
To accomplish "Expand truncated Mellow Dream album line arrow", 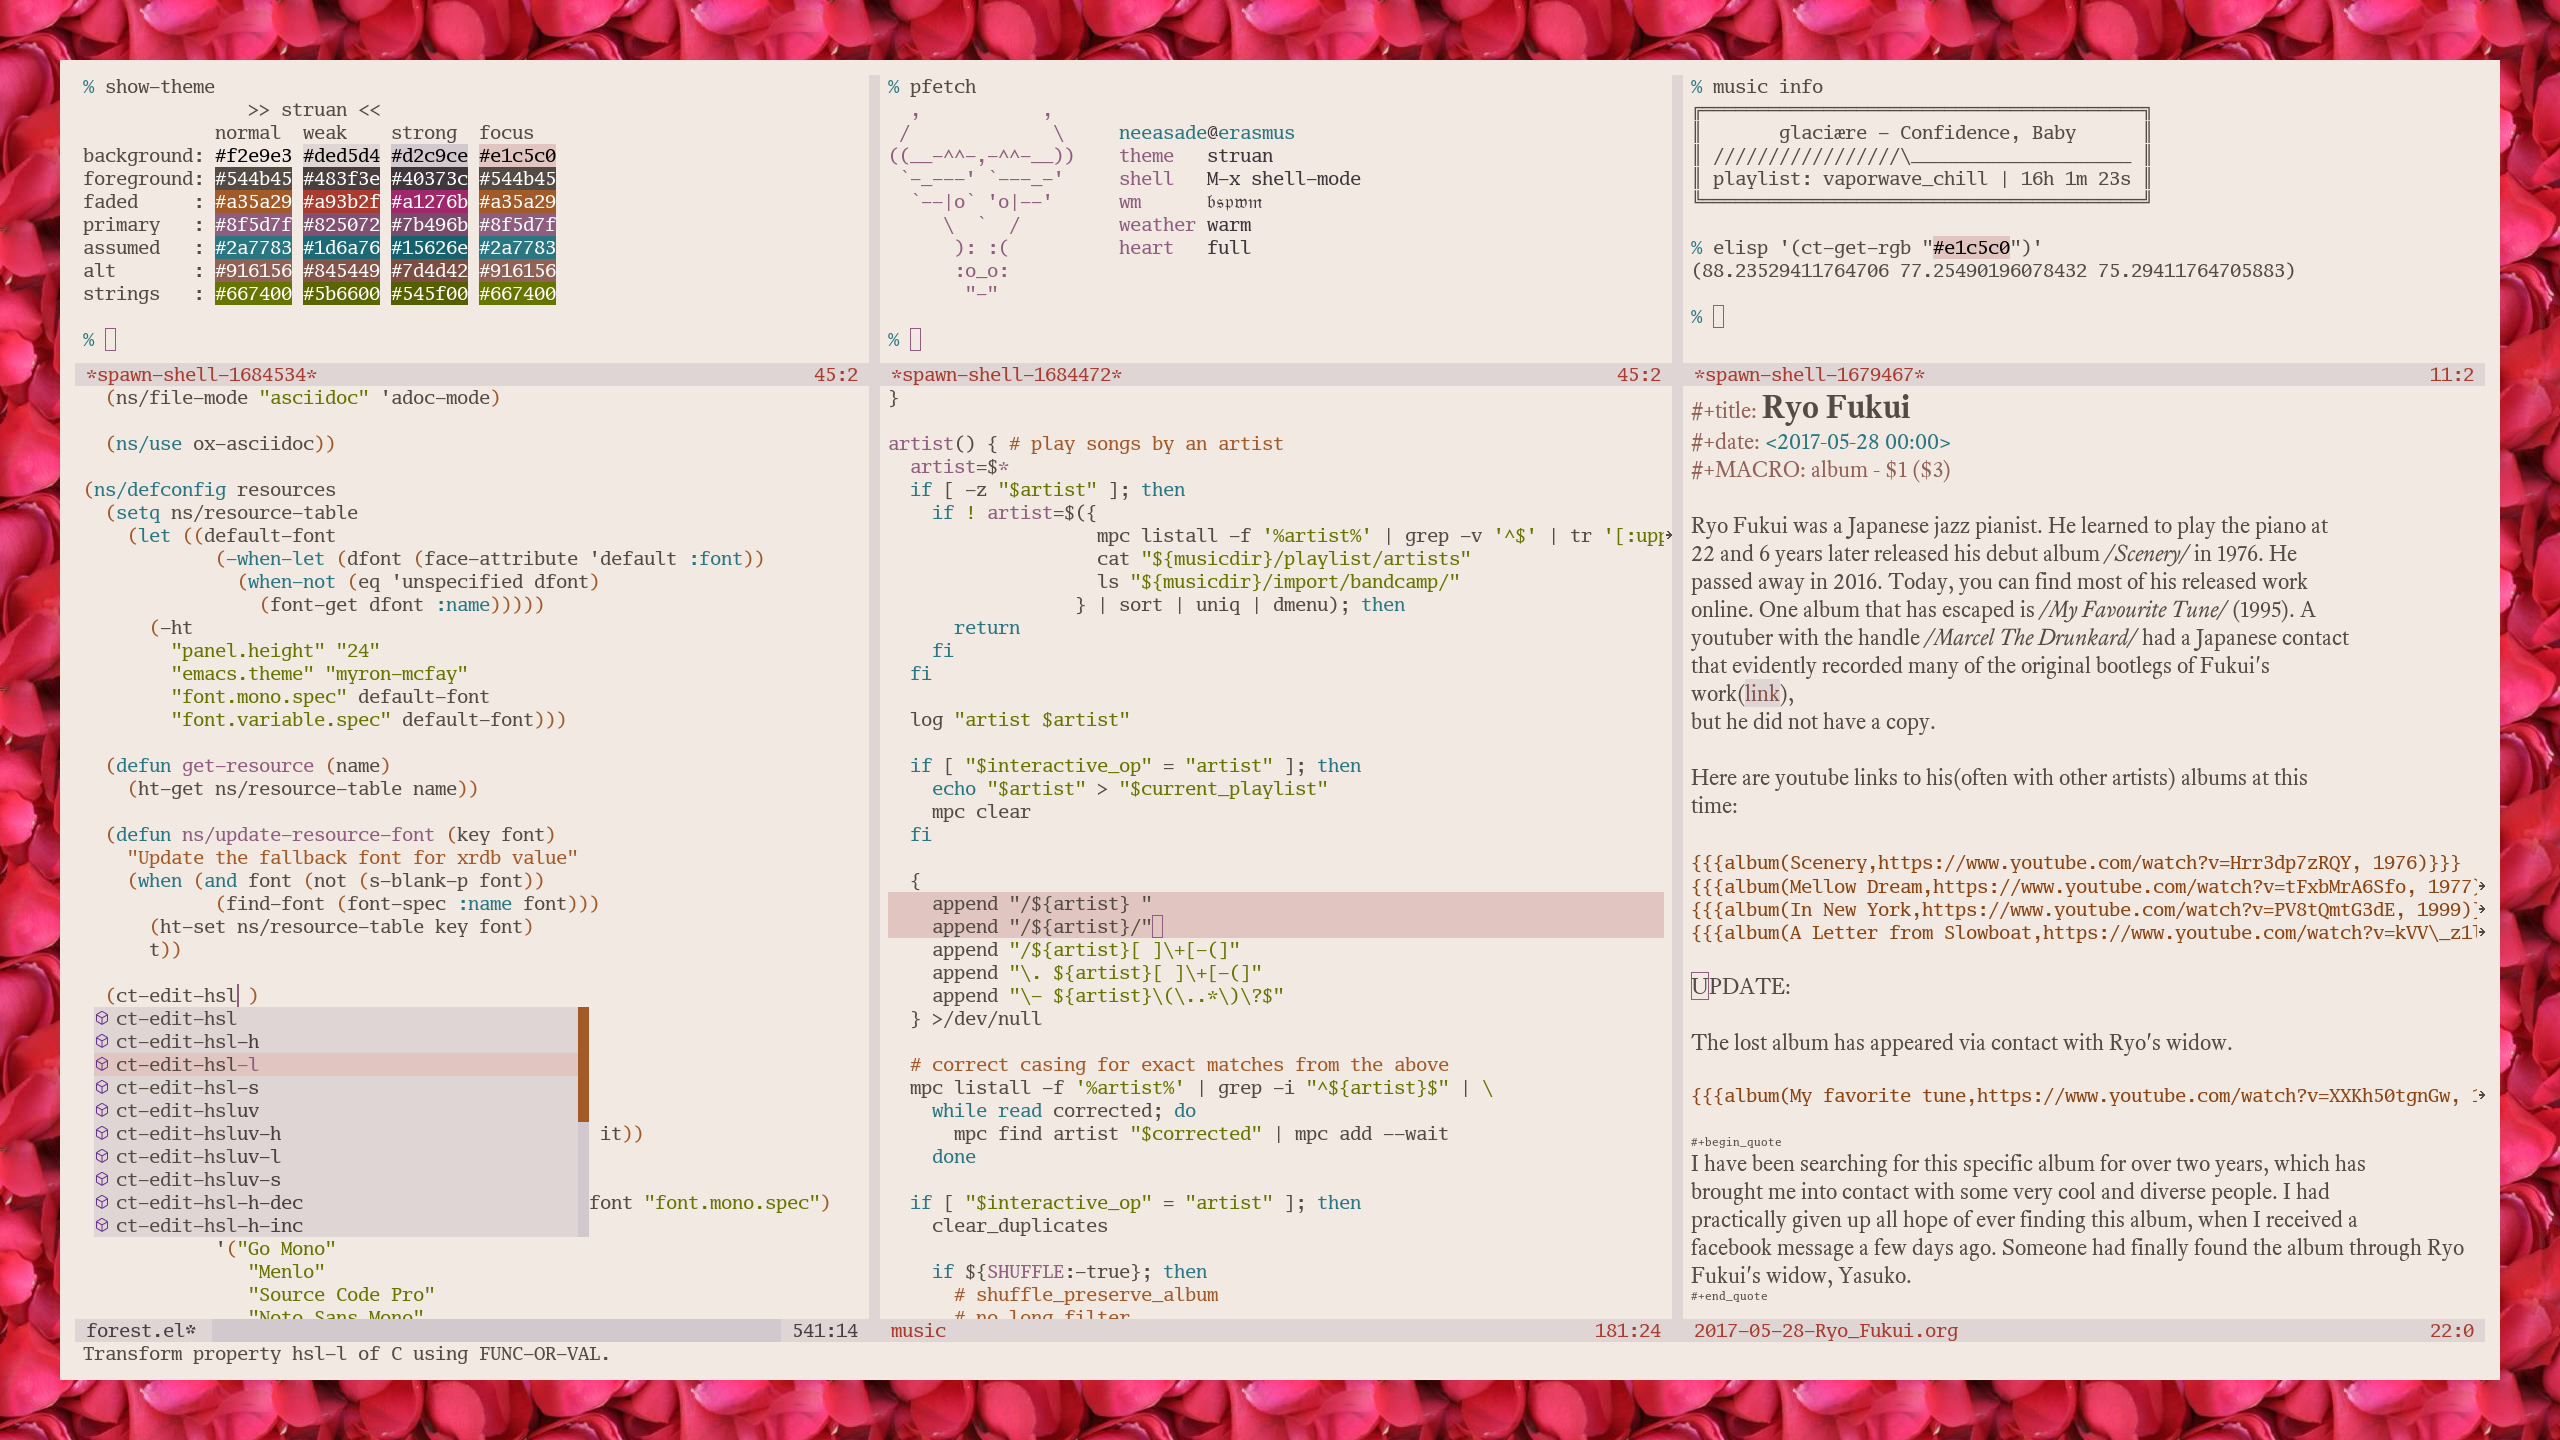I will (x=2481, y=887).
